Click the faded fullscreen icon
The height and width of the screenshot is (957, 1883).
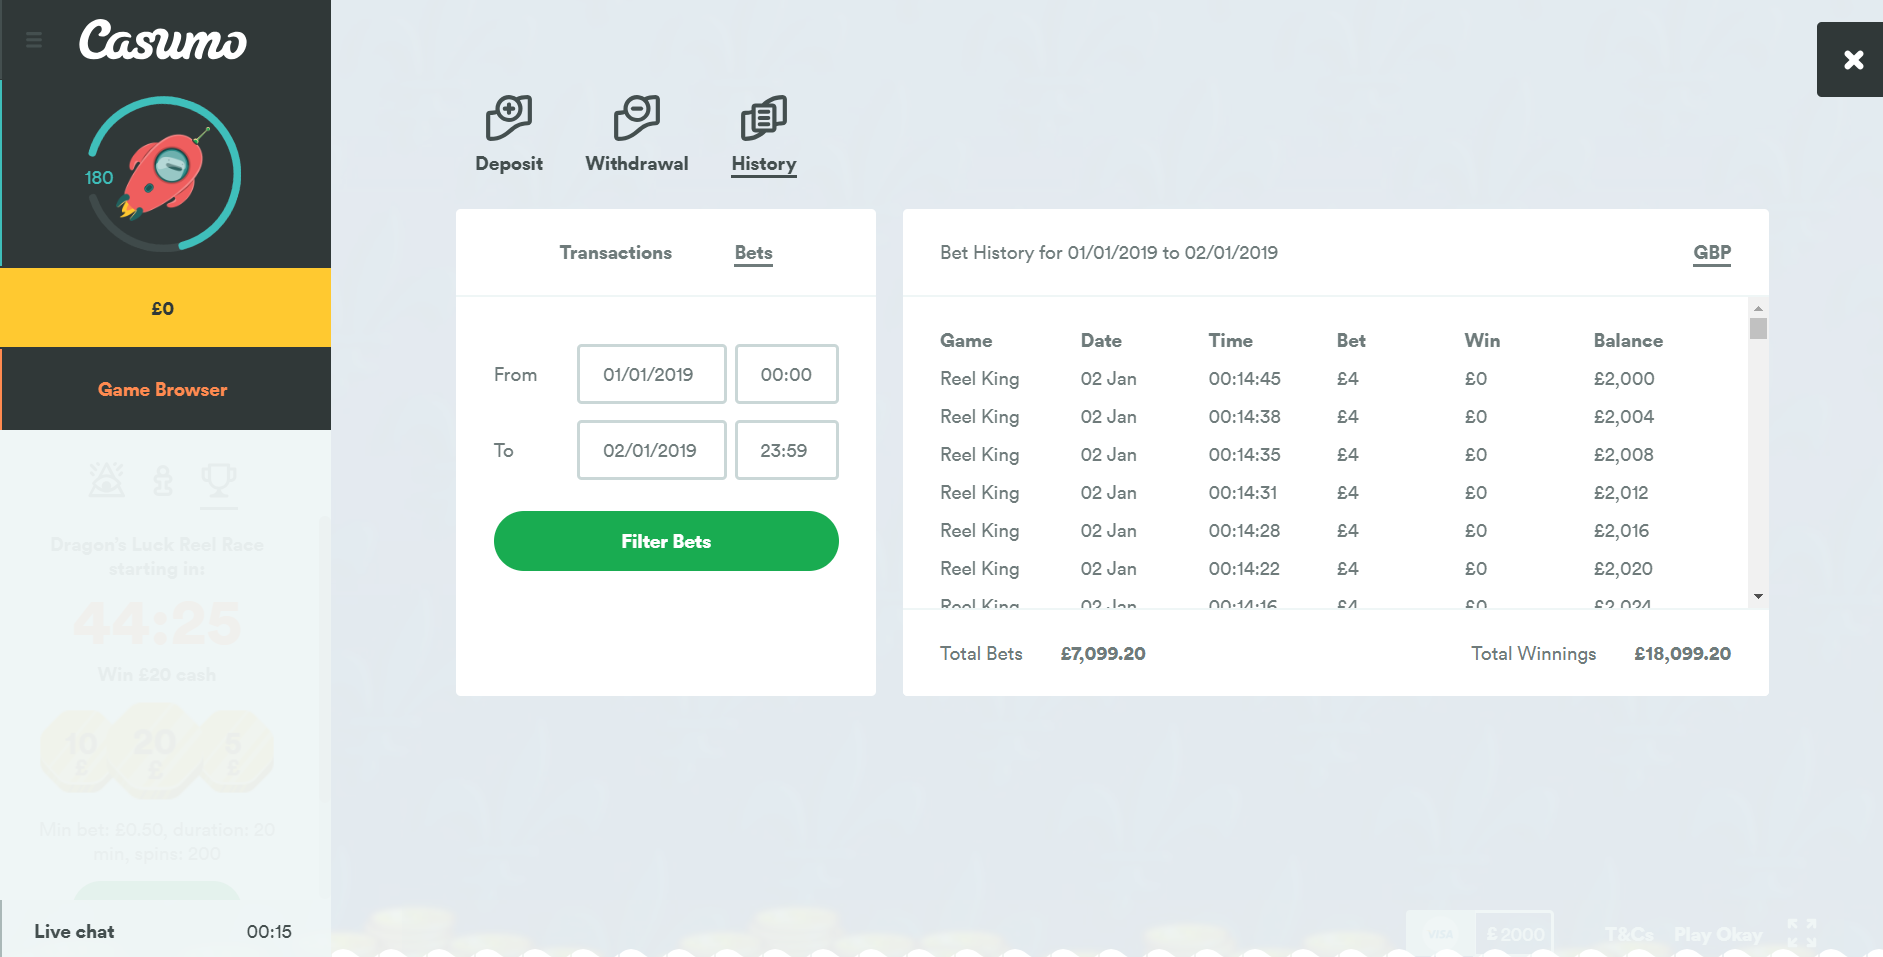[x=1802, y=933]
